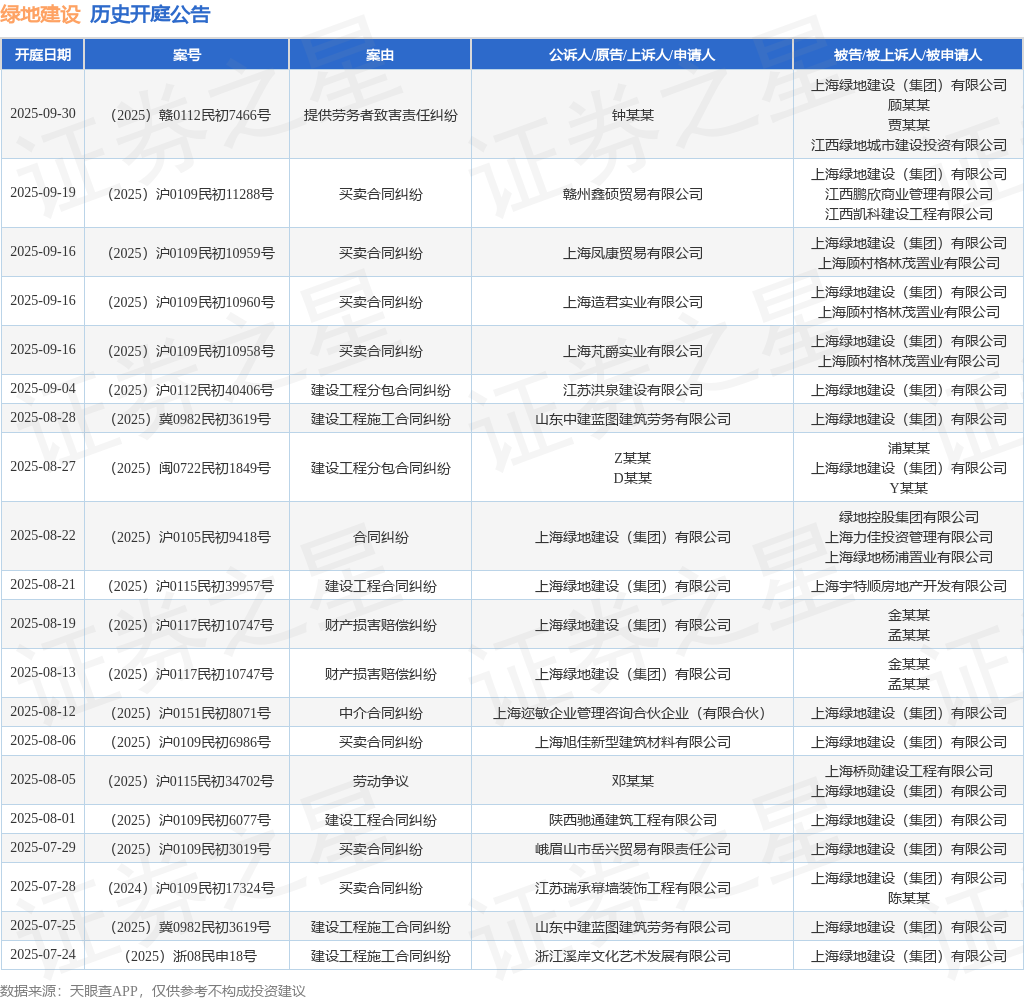This screenshot has width=1024, height=1000.
Task: Click the 开庭日期 column header
Action: tap(42, 55)
